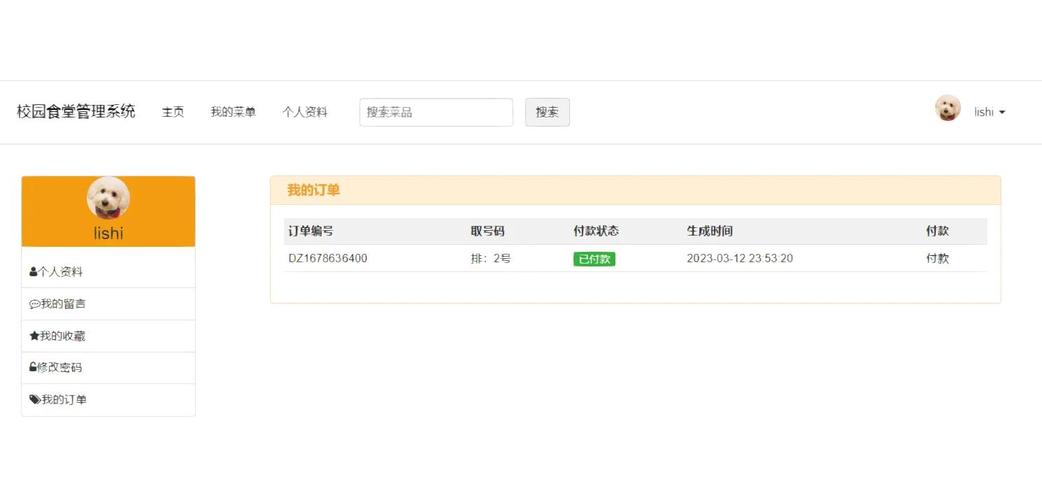Click the unlock icon beside 修改密码
The height and width of the screenshot is (500, 1042).
coord(33,367)
